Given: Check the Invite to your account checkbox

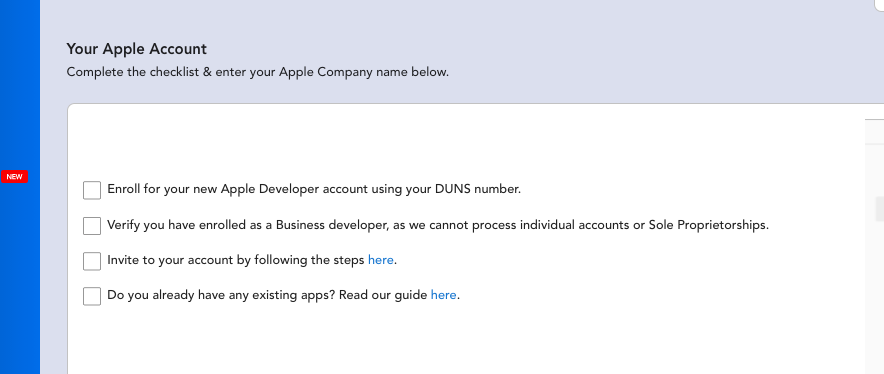Looking at the screenshot, I should click(92, 261).
